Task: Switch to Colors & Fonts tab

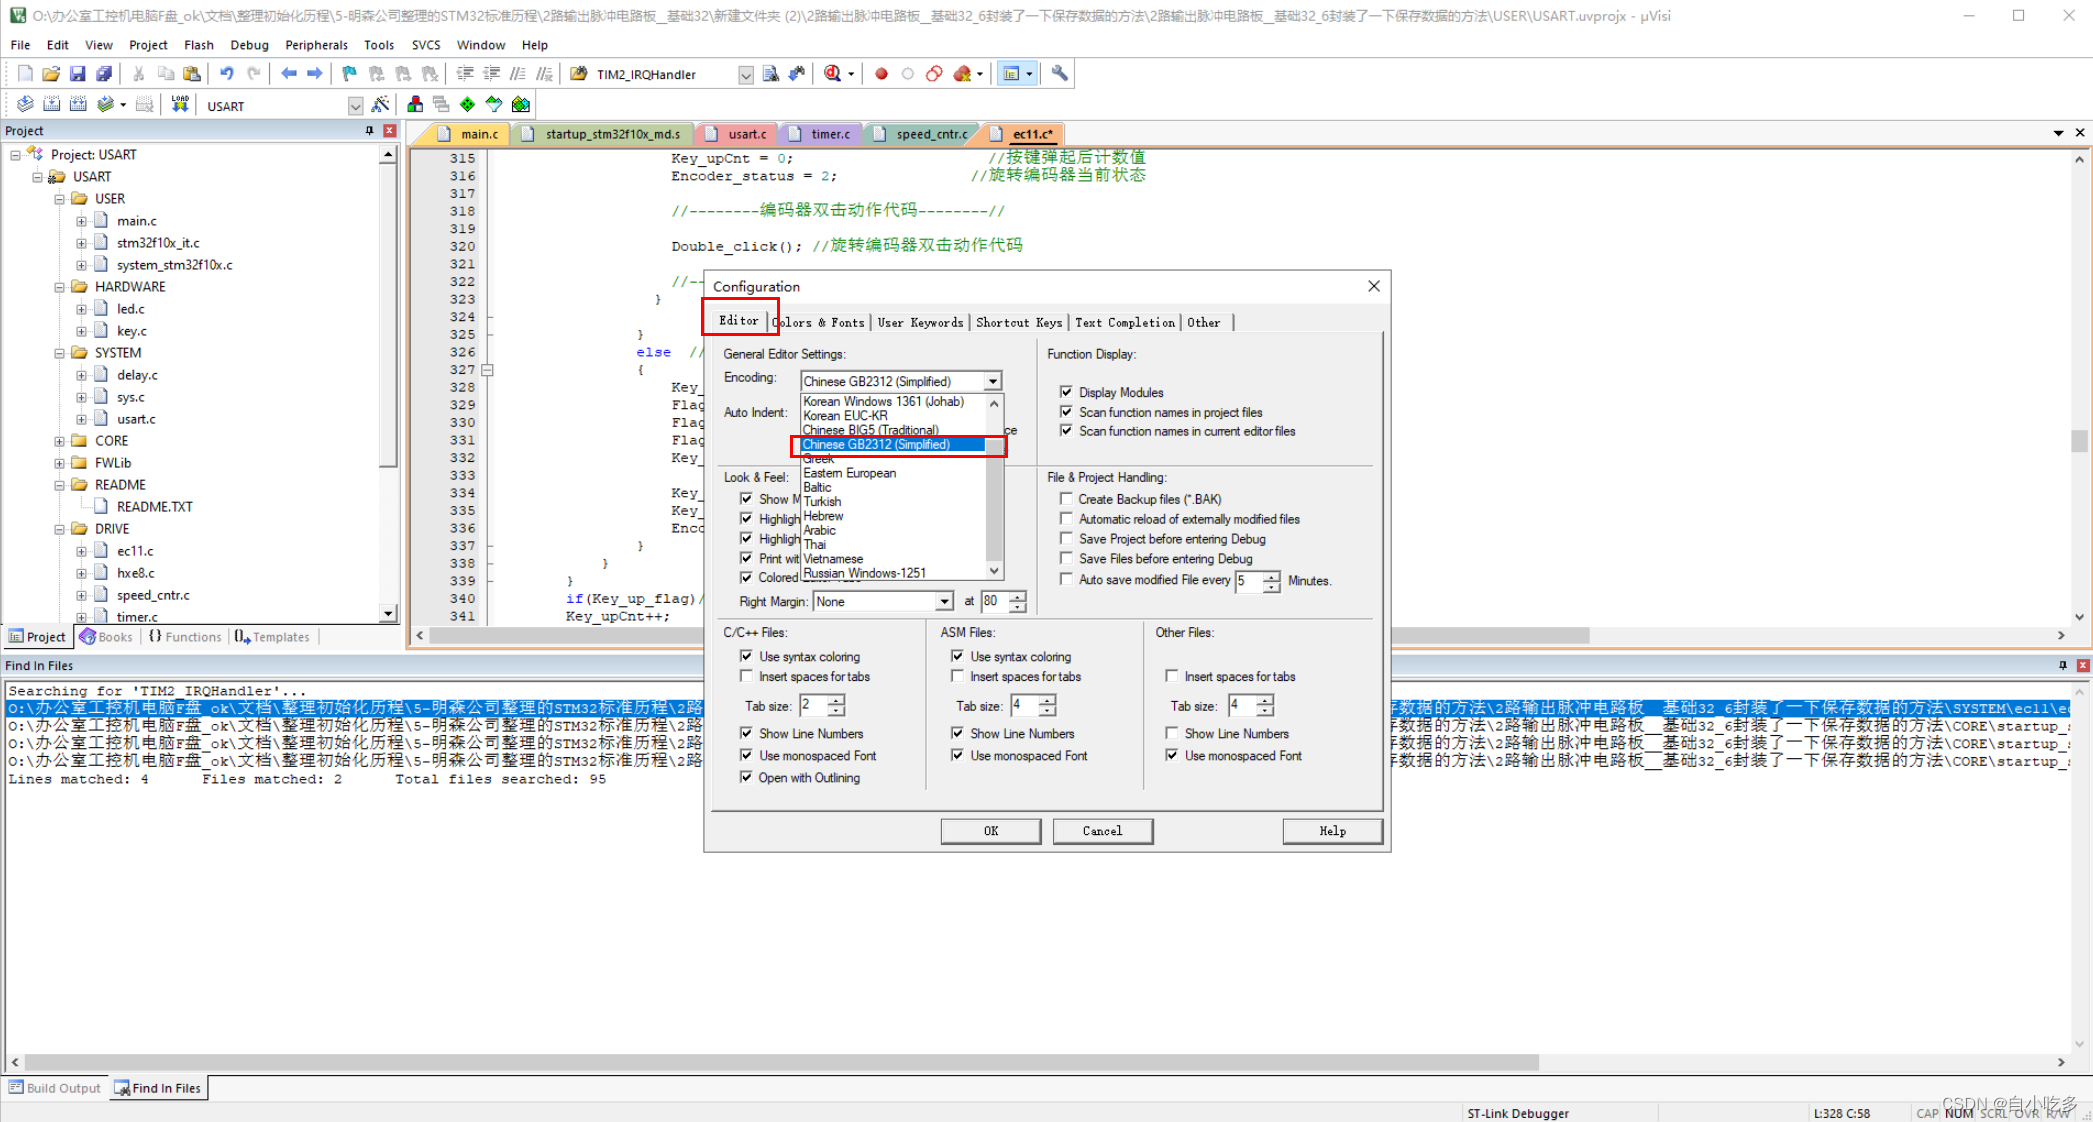Action: pyautogui.click(x=819, y=322)
